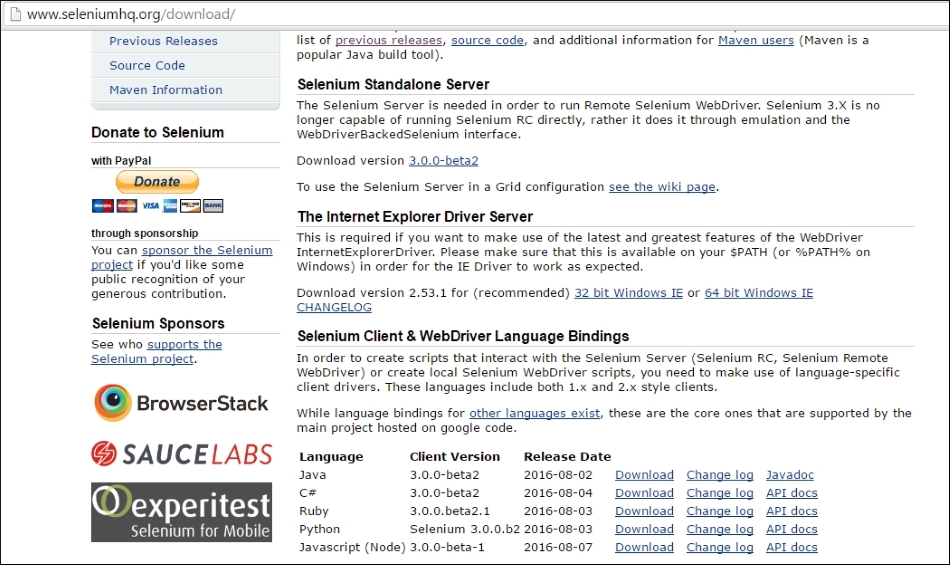Open the 'Maven users' link
The image size is (950, 565).
pyautogui.click(x=756, y=40)
